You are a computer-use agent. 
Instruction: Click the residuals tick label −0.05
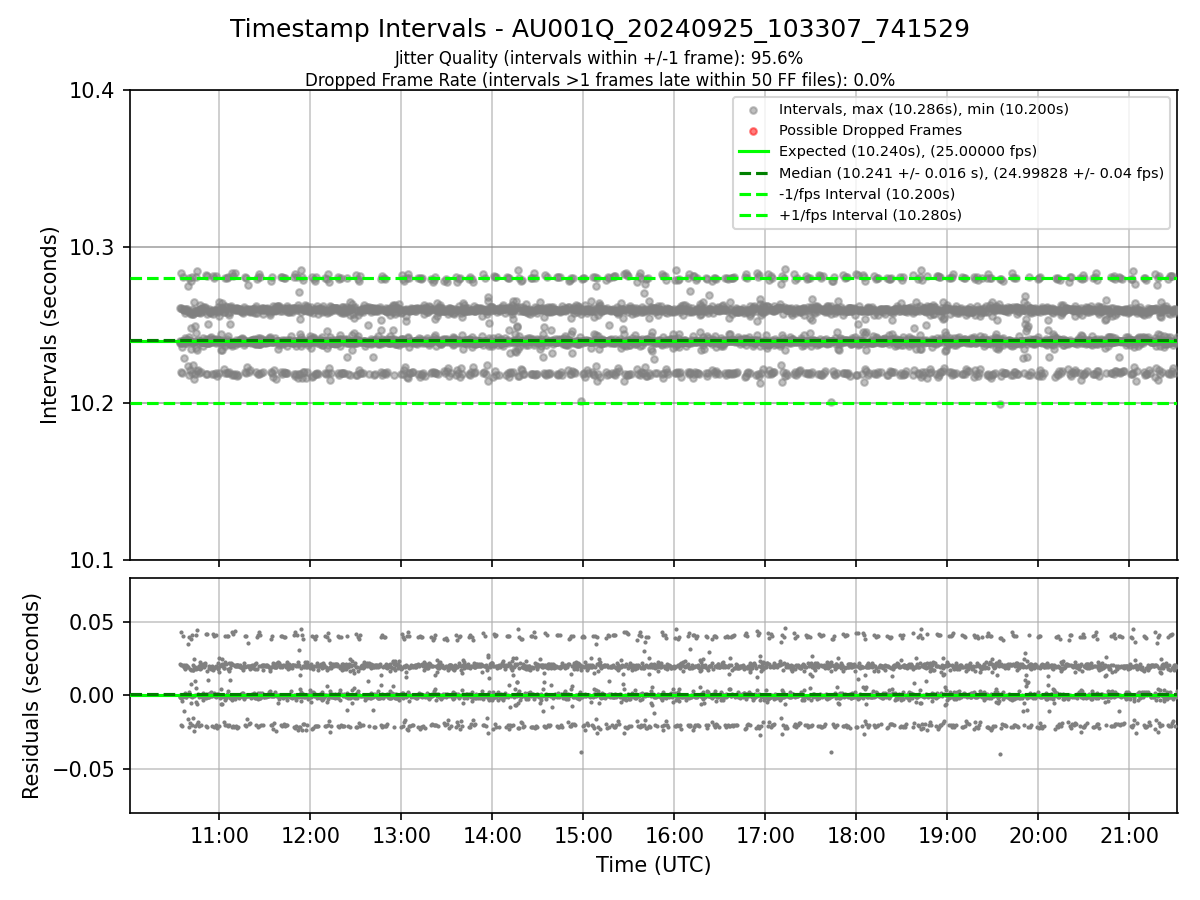pos(85,769)
